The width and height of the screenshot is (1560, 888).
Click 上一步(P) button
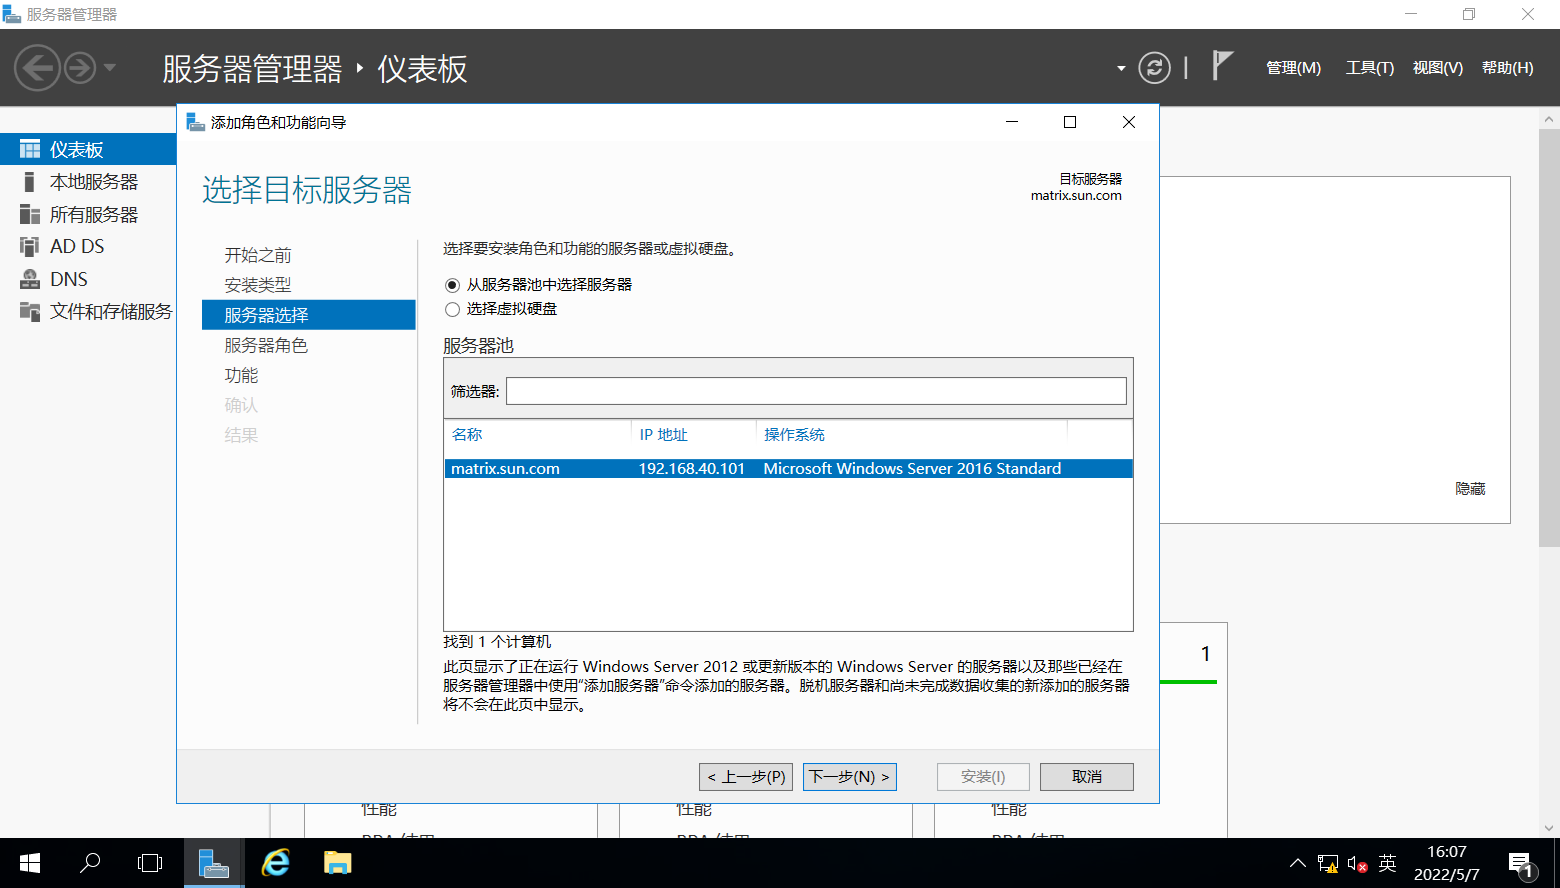(745, 777)
